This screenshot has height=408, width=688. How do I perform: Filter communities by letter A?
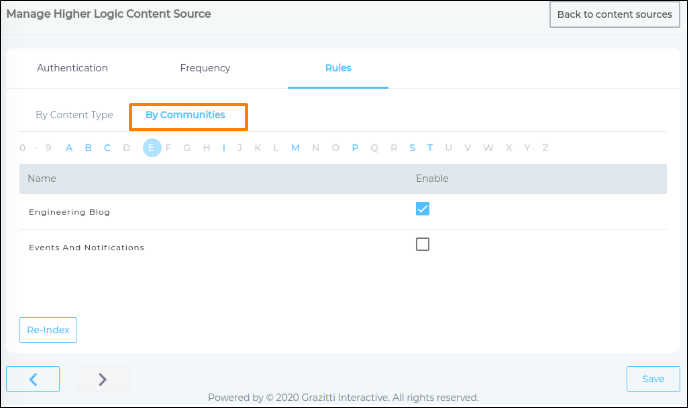click(70, 148)
